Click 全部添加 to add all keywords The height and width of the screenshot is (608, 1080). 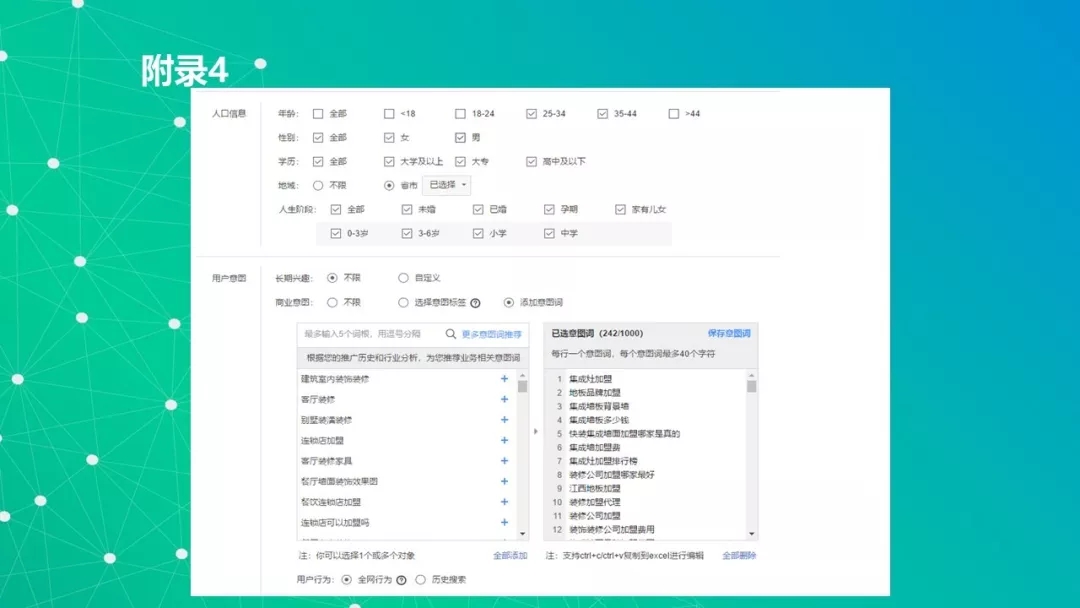[509, 555]
